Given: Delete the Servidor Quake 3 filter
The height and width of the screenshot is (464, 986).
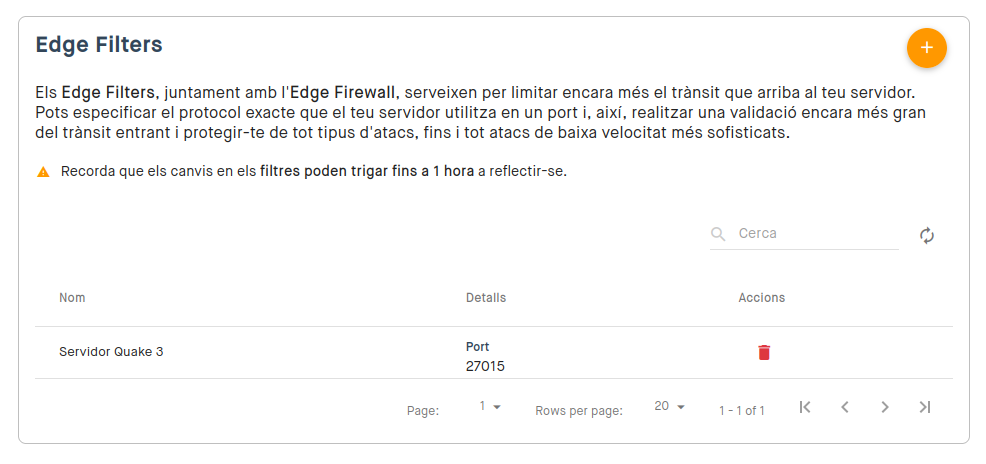Looking at the screenshot, I should [764, 352].
